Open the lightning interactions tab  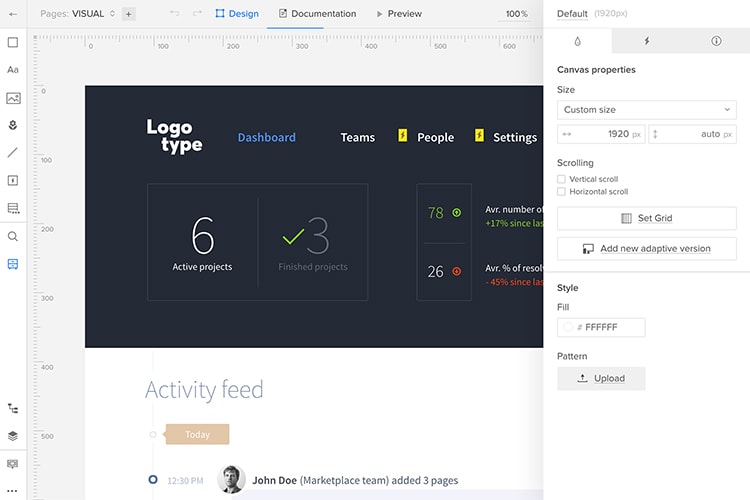coord(647,41)
